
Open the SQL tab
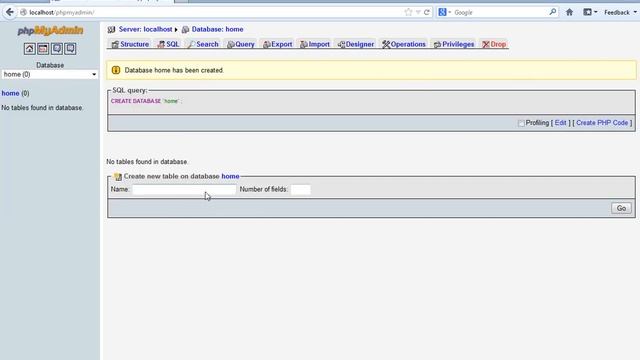[169, 44]
